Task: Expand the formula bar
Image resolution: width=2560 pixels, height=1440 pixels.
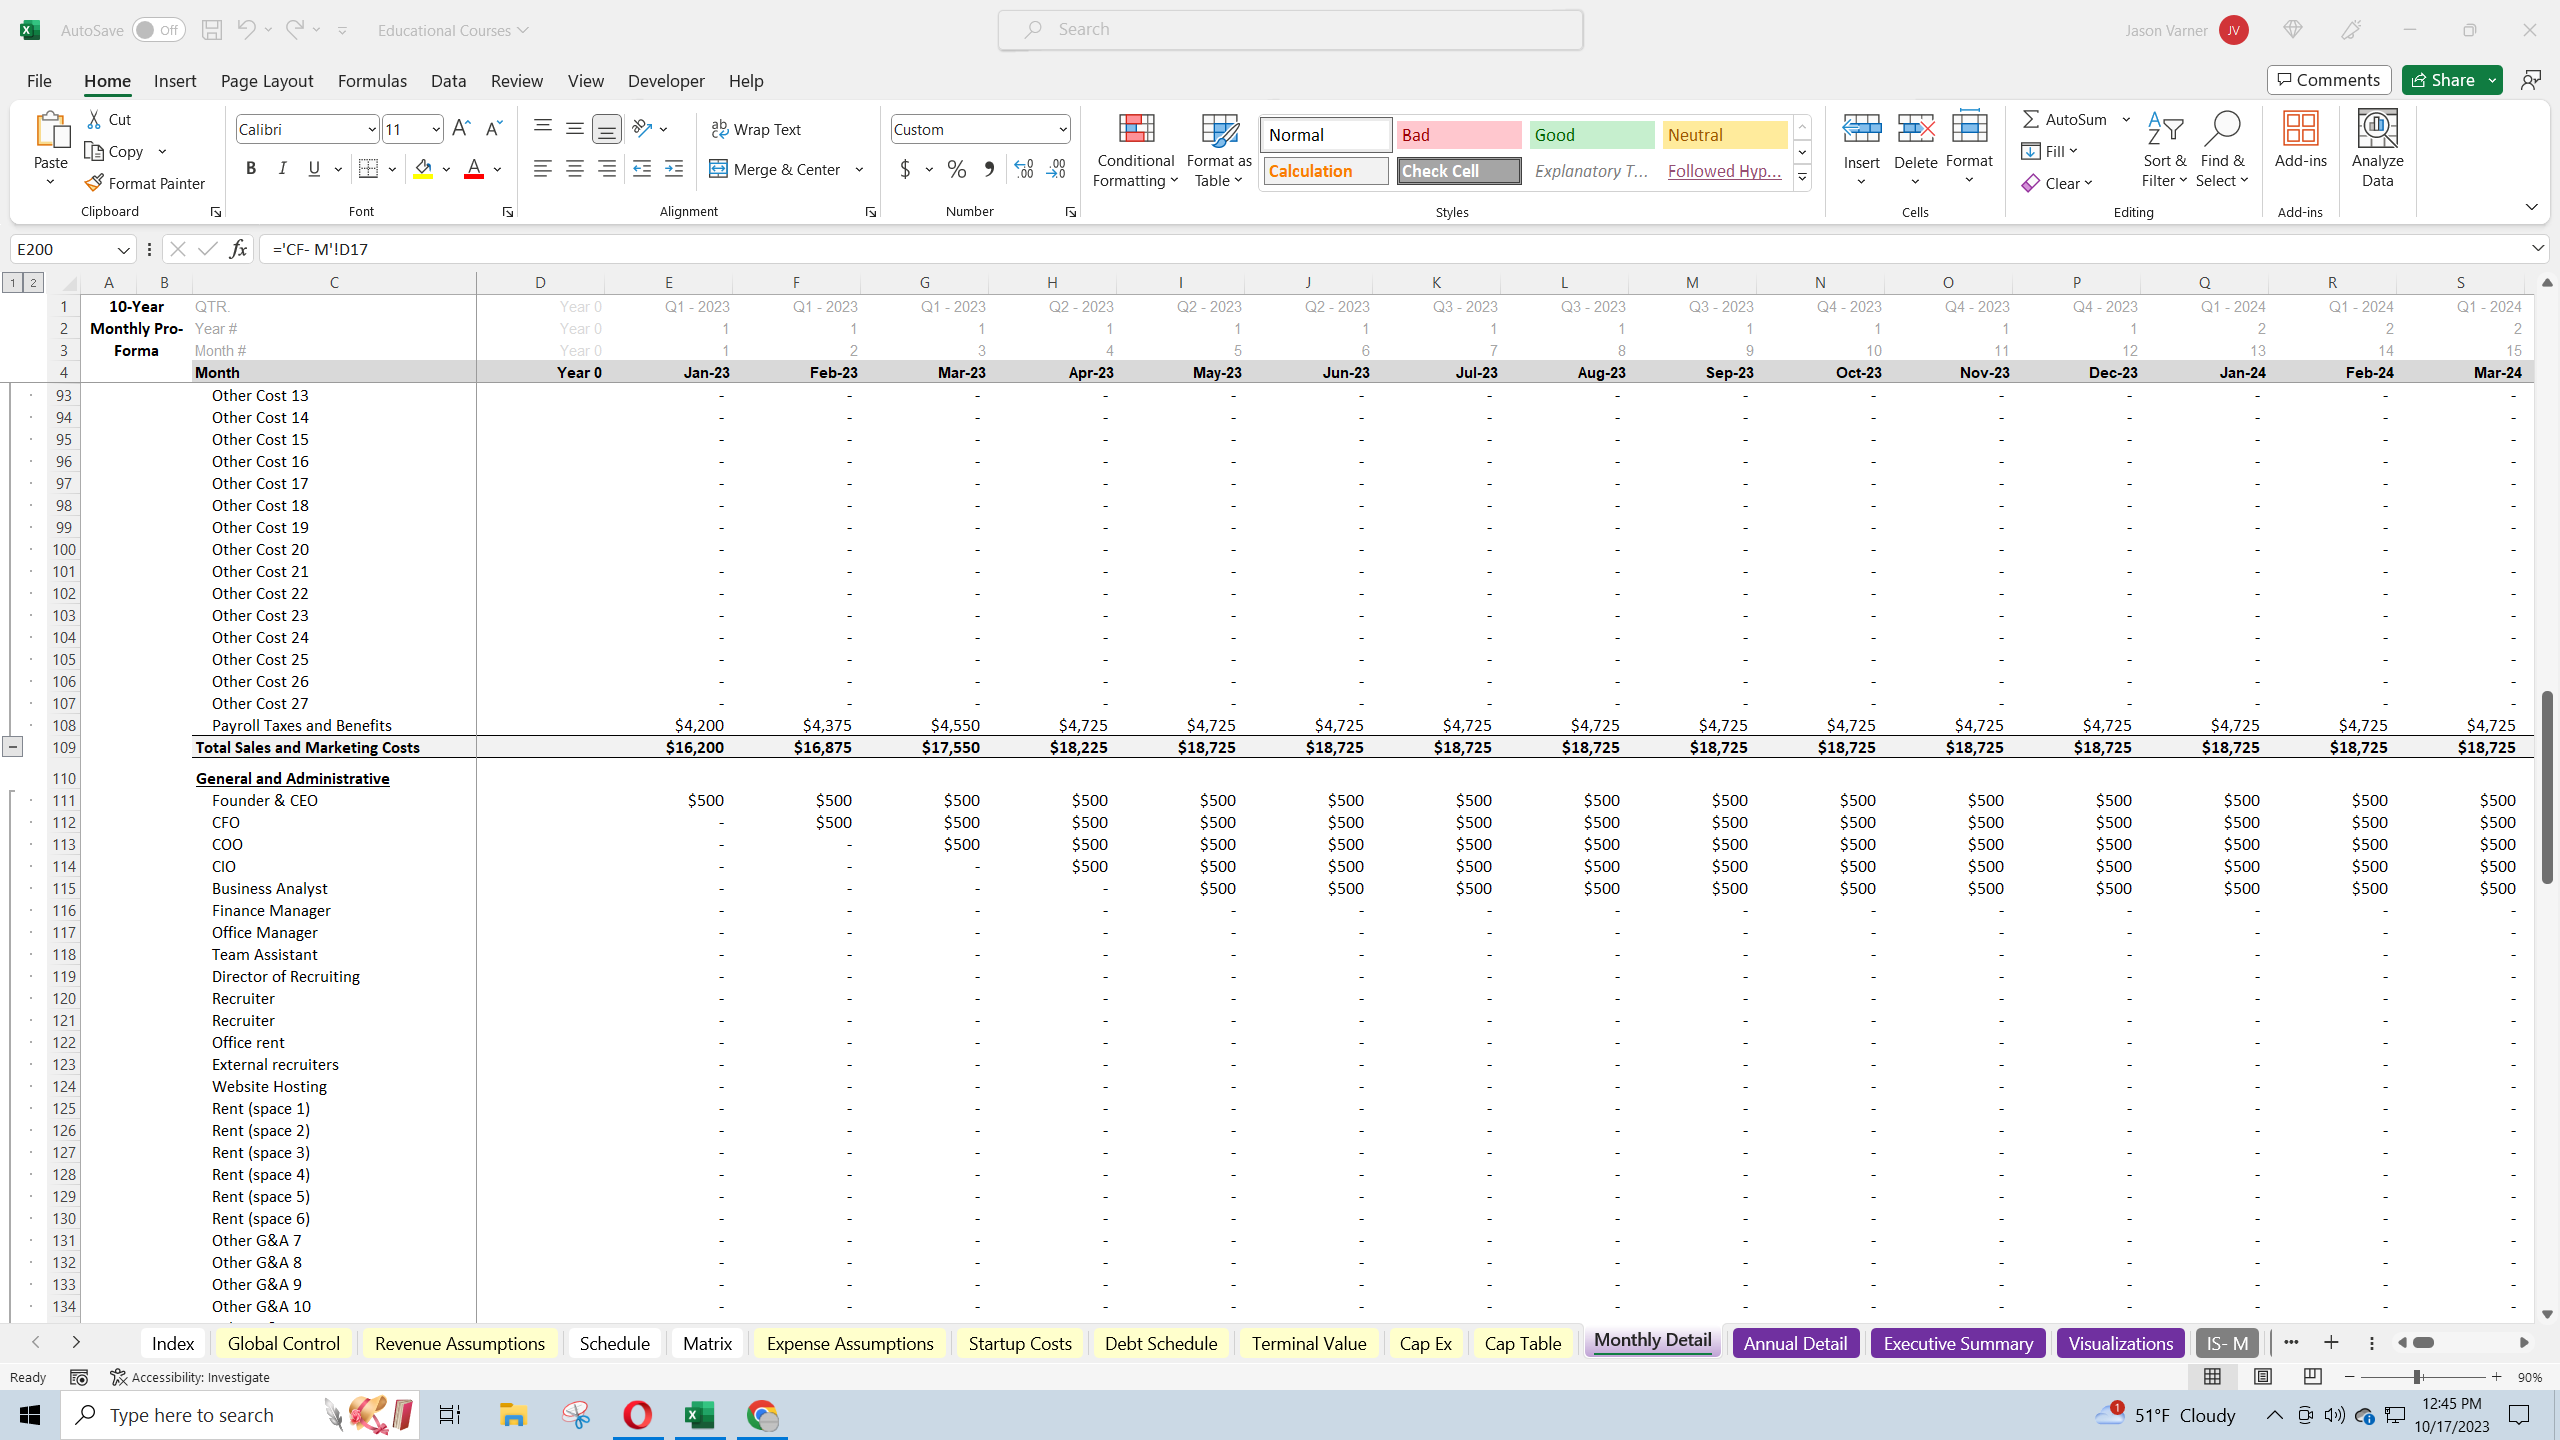Action: coord(2537,248)
